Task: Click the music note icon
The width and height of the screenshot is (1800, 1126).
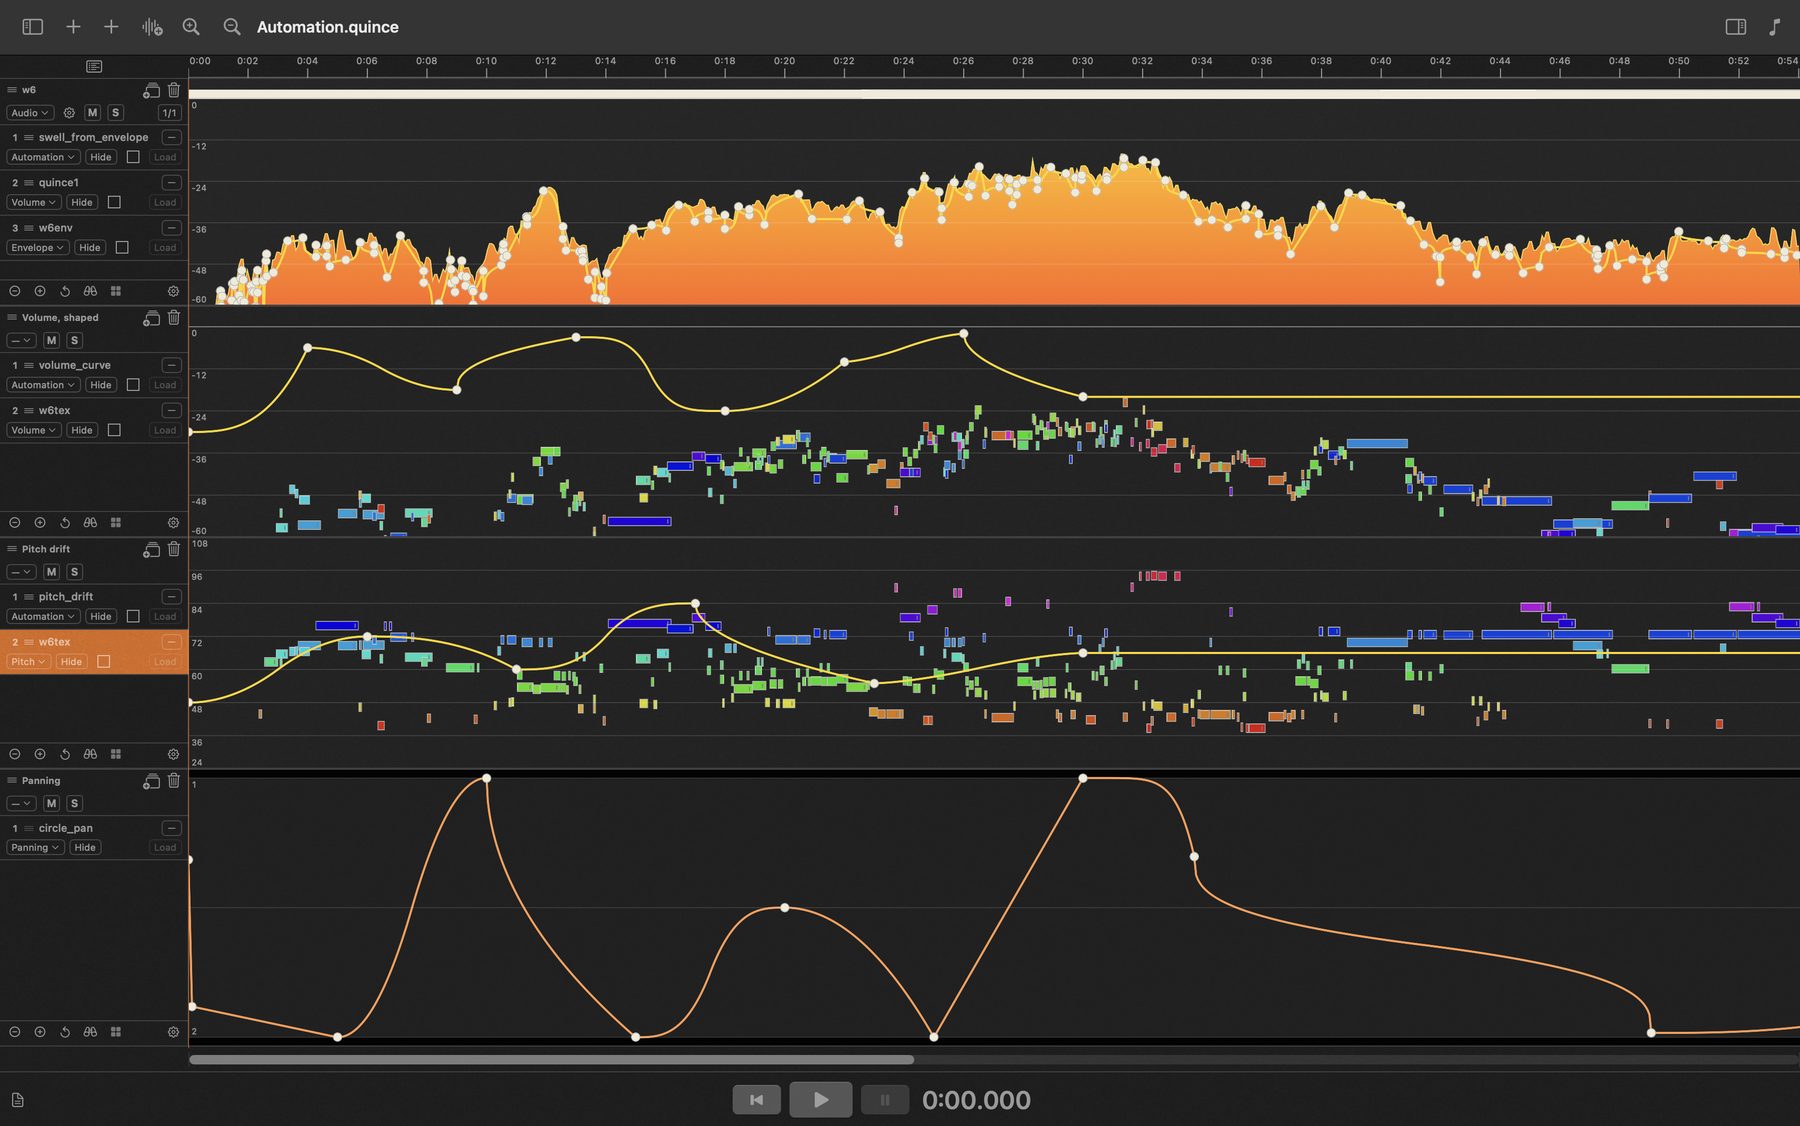Action: pos(1775,27)
